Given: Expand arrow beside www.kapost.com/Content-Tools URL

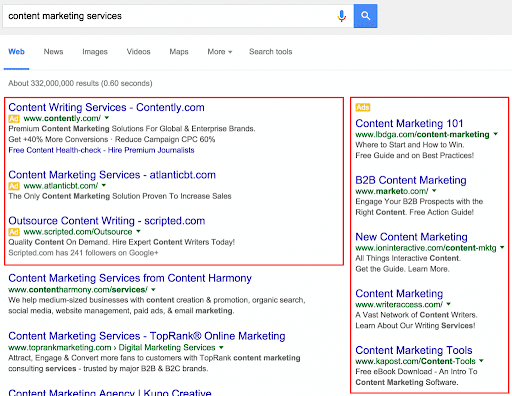Looking at the screenshot, I should [x=481, y=360].
